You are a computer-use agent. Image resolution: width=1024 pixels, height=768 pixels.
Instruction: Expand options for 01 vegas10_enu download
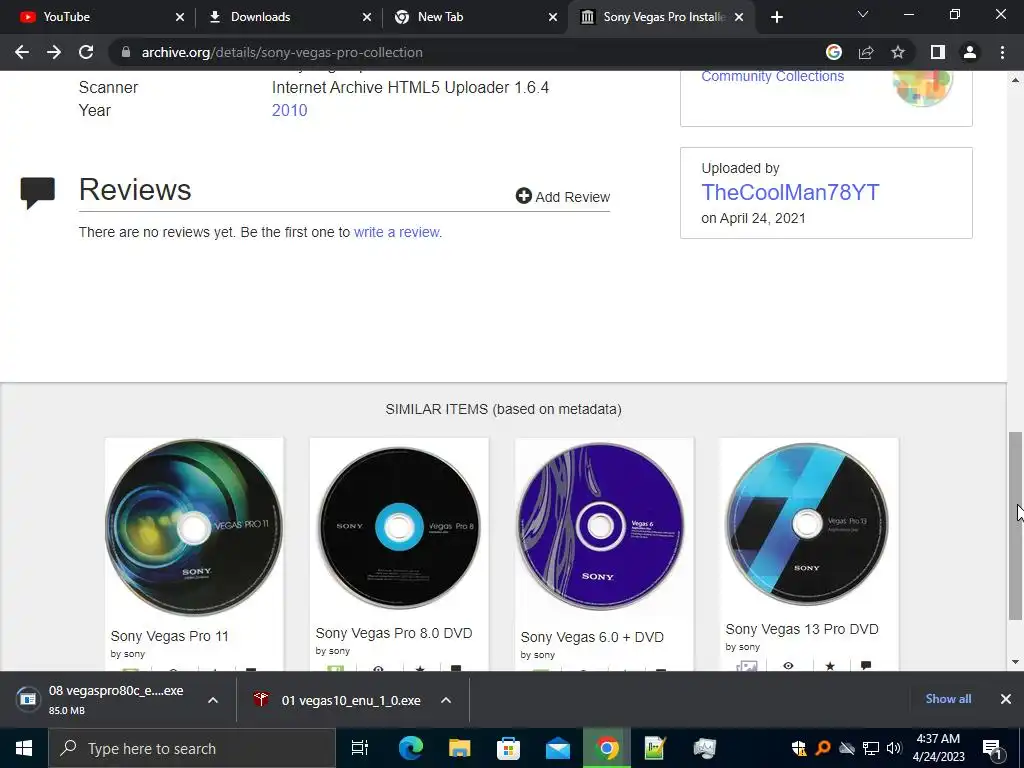coord(446,700)
